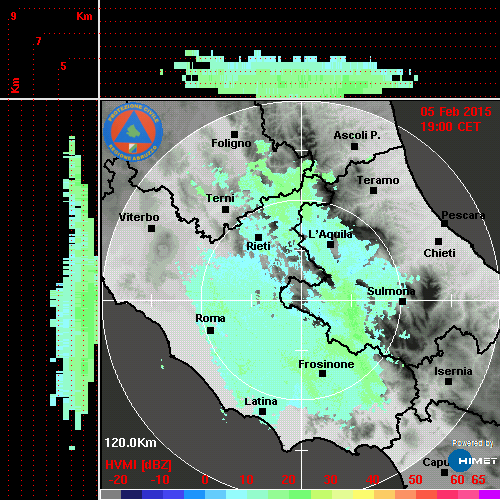Click the vertical 'Km' axis label
500x500 pixels.
pyautogui.click(x=15, y=85)
